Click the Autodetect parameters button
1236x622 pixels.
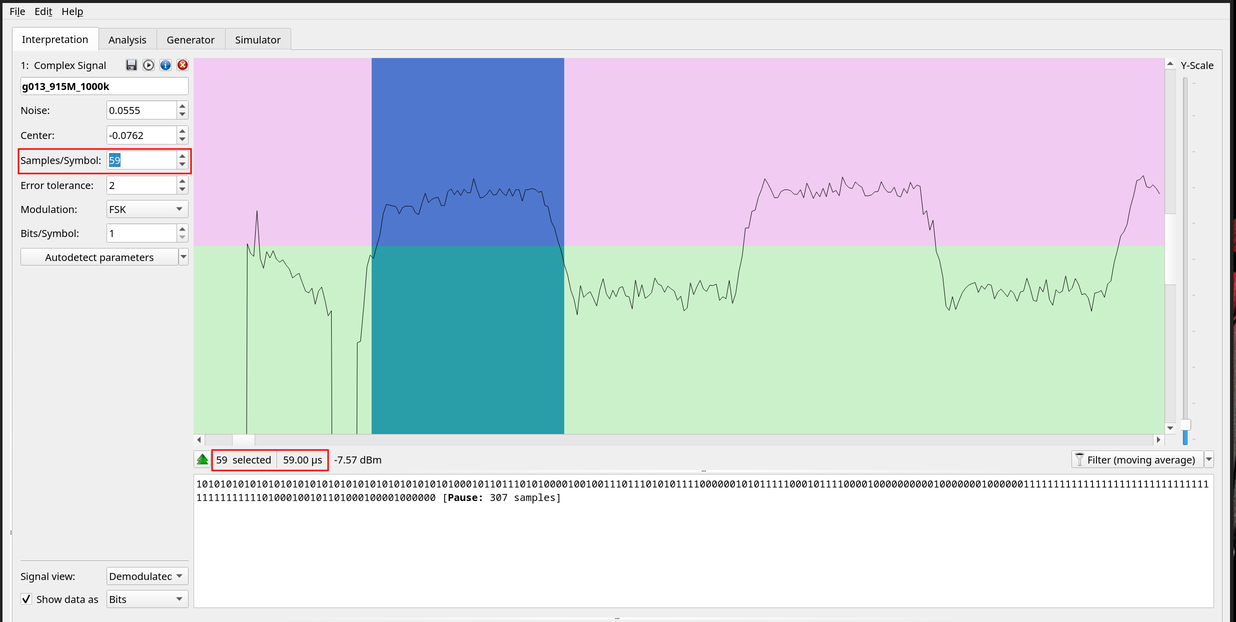pyautogui.click(x=99, y=257)
